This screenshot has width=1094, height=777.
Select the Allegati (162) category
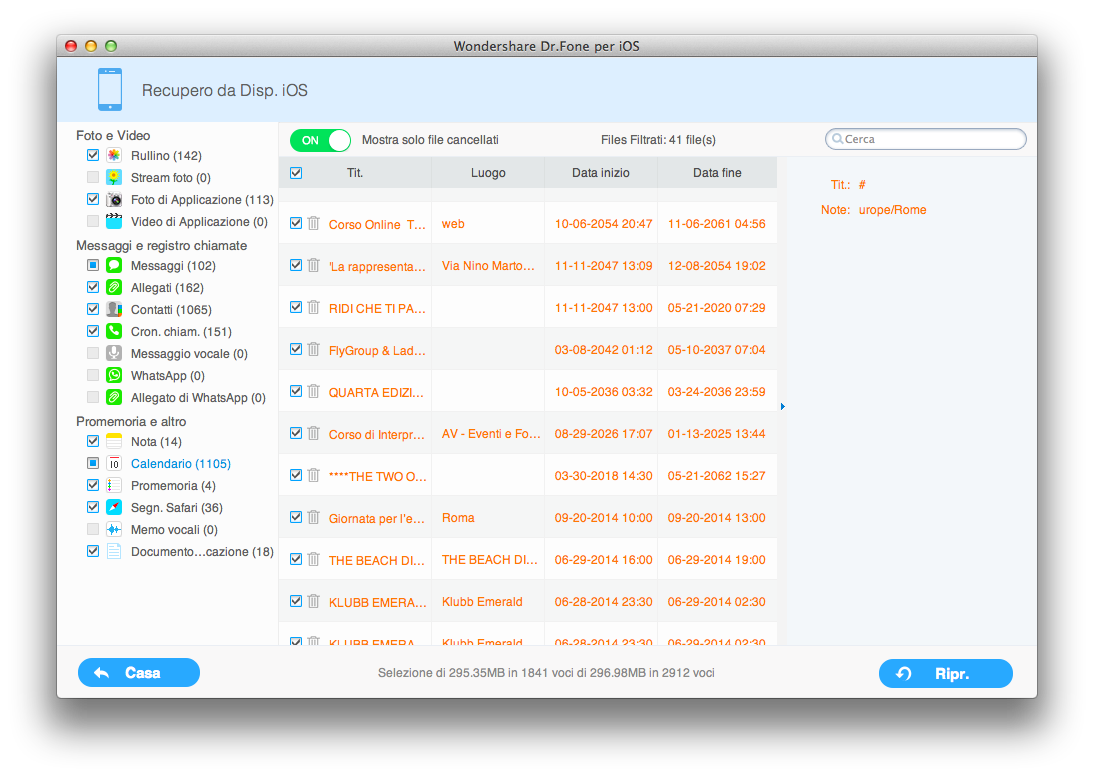pyautogui.click(x=167, y=287)
